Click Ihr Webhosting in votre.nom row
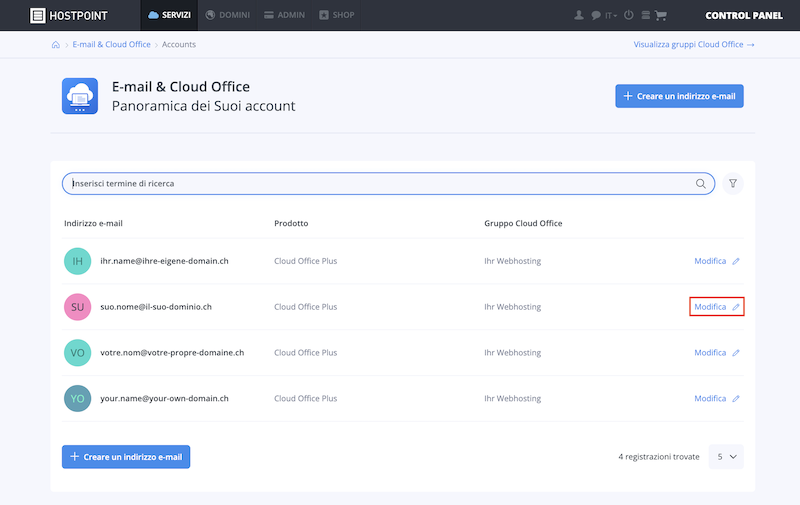 click(512, 353)
